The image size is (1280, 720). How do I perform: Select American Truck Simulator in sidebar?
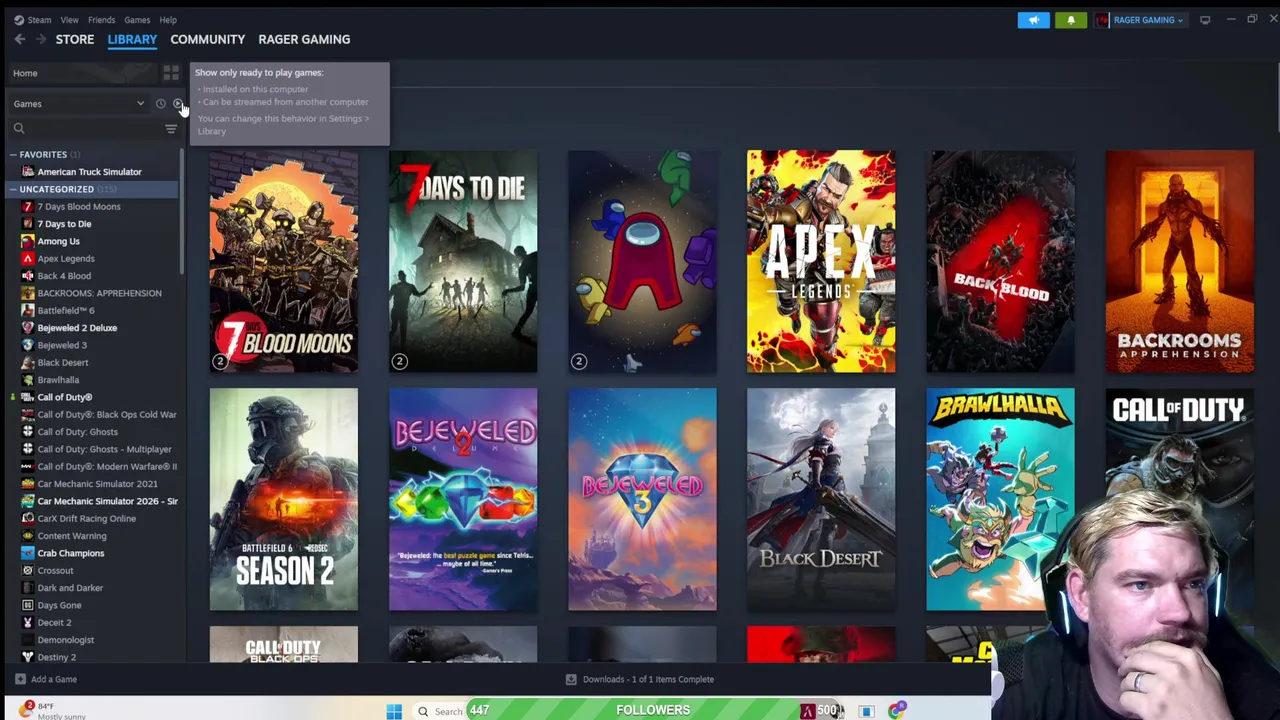pos(89,172)
